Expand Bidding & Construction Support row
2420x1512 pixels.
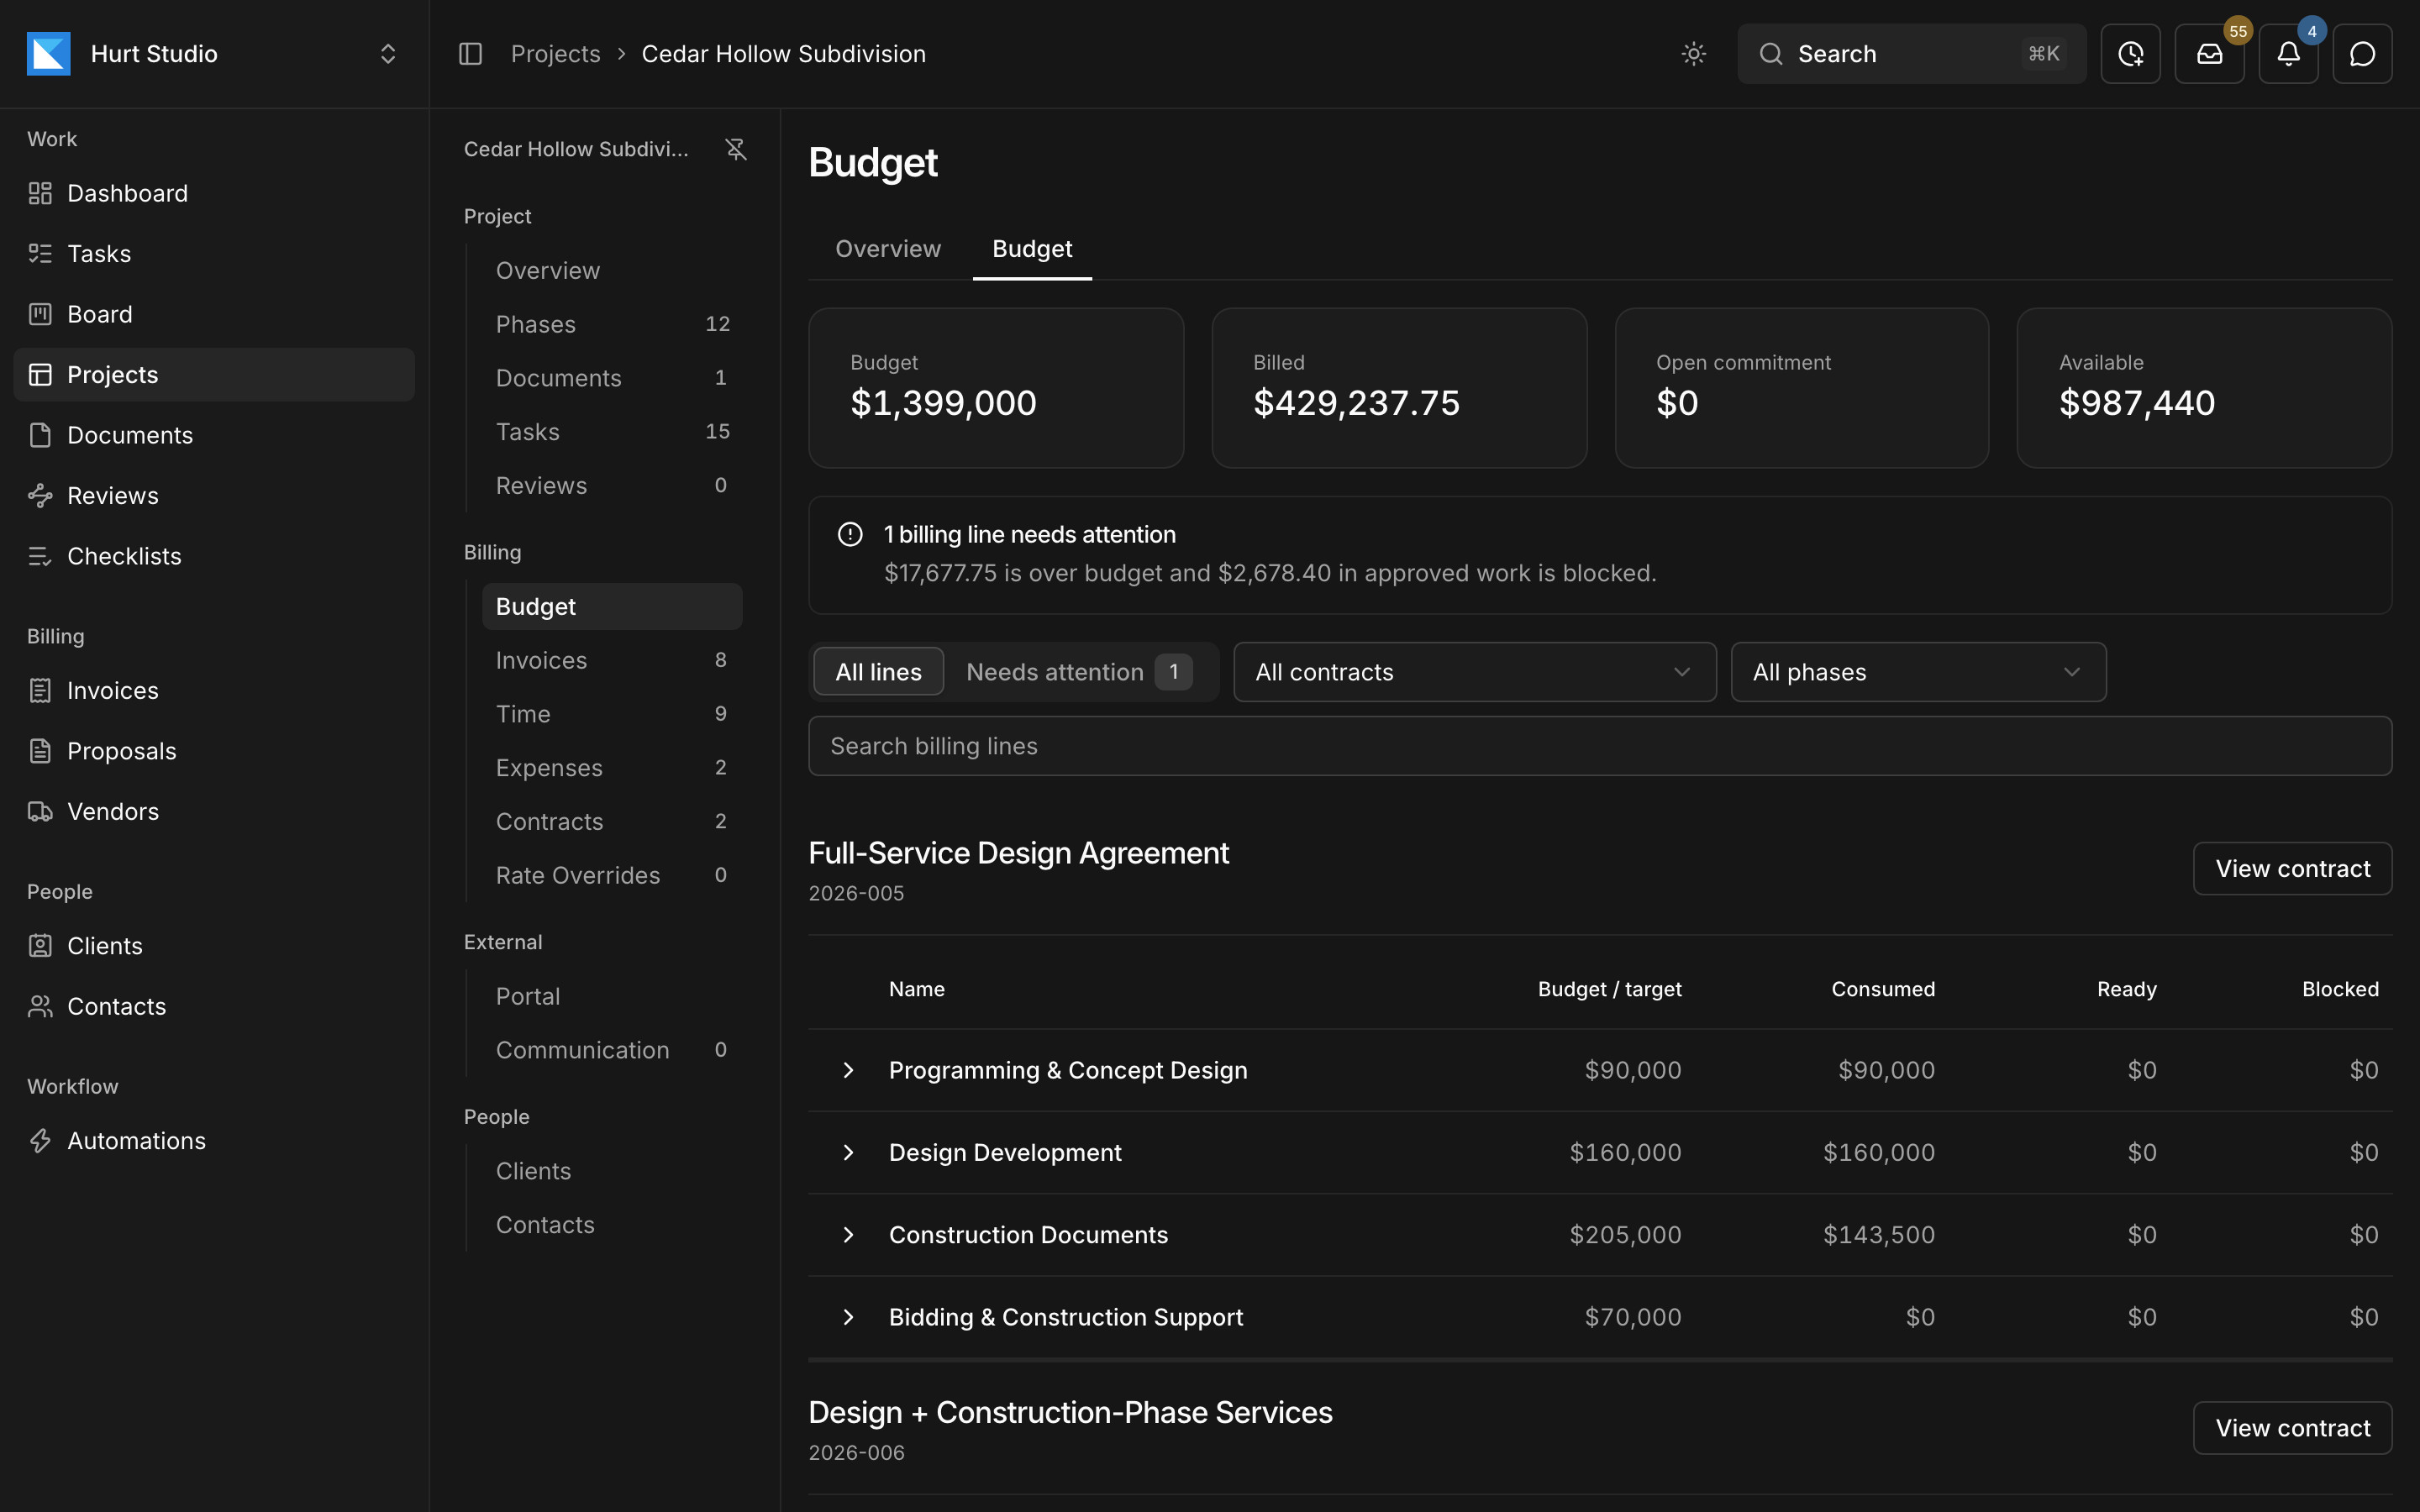[x=848, y=1317]
